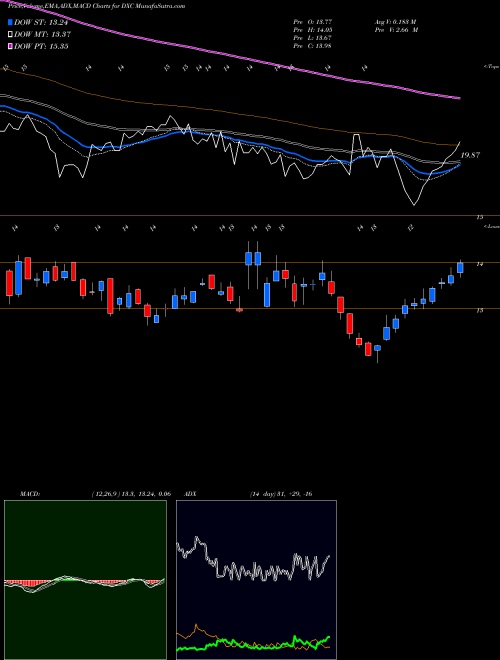Click the last blue candlestick near 14

coord(460,268)
